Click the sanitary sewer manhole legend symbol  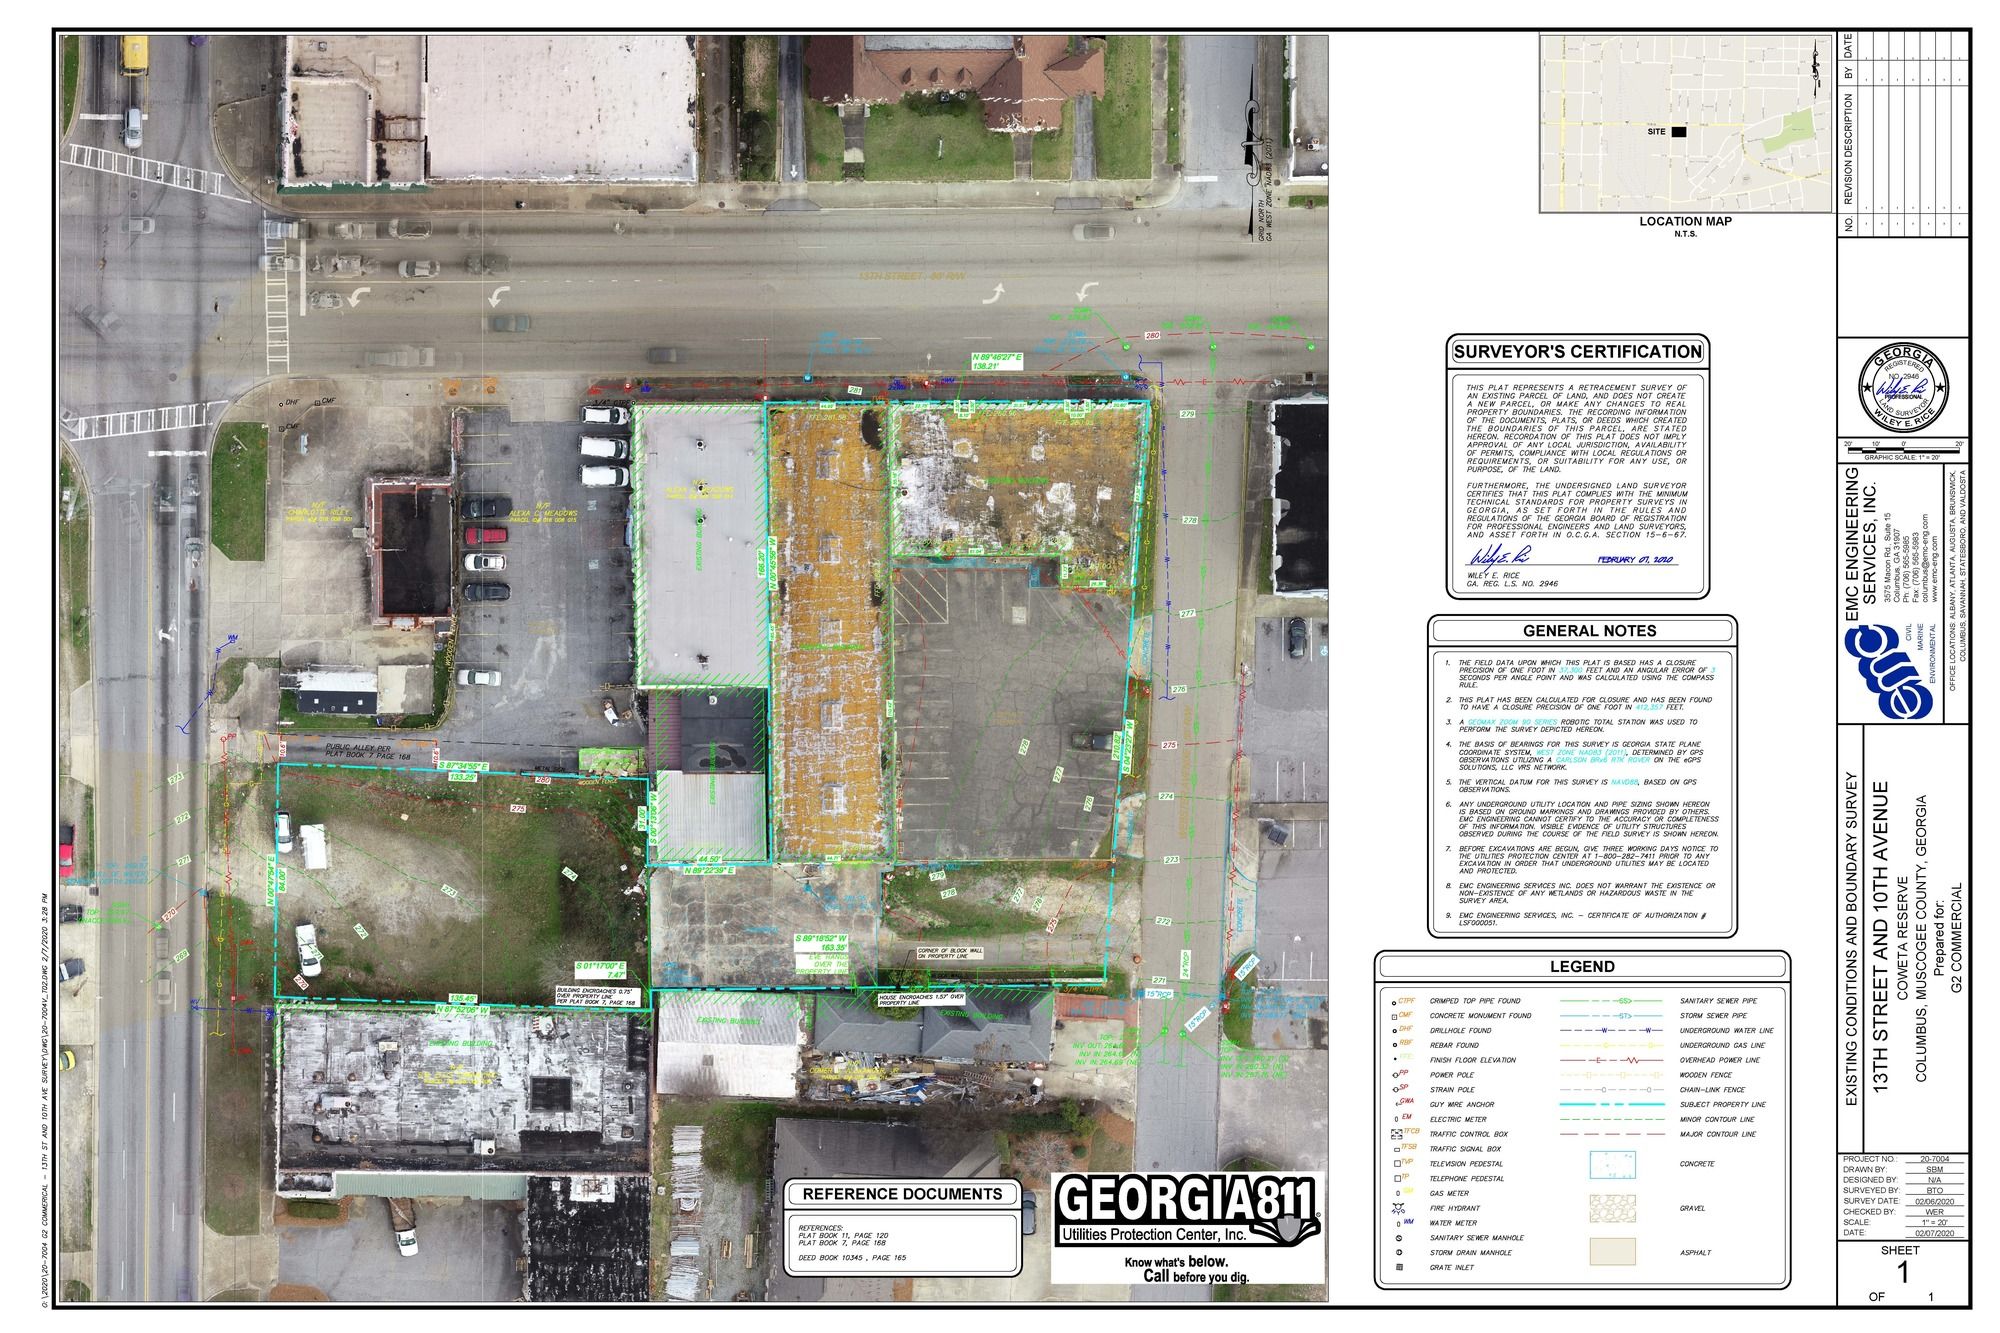click(1399, 1237)
